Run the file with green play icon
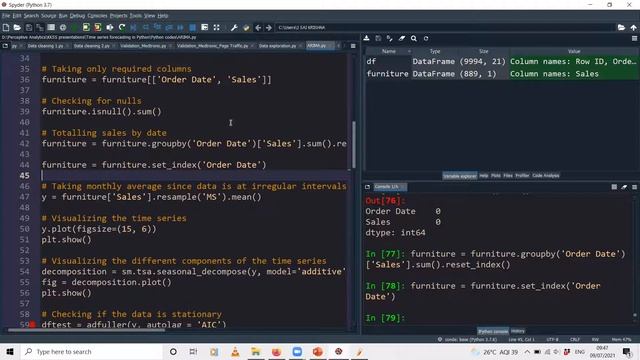This screenshot has height=360, width=640. click(74, 27)
